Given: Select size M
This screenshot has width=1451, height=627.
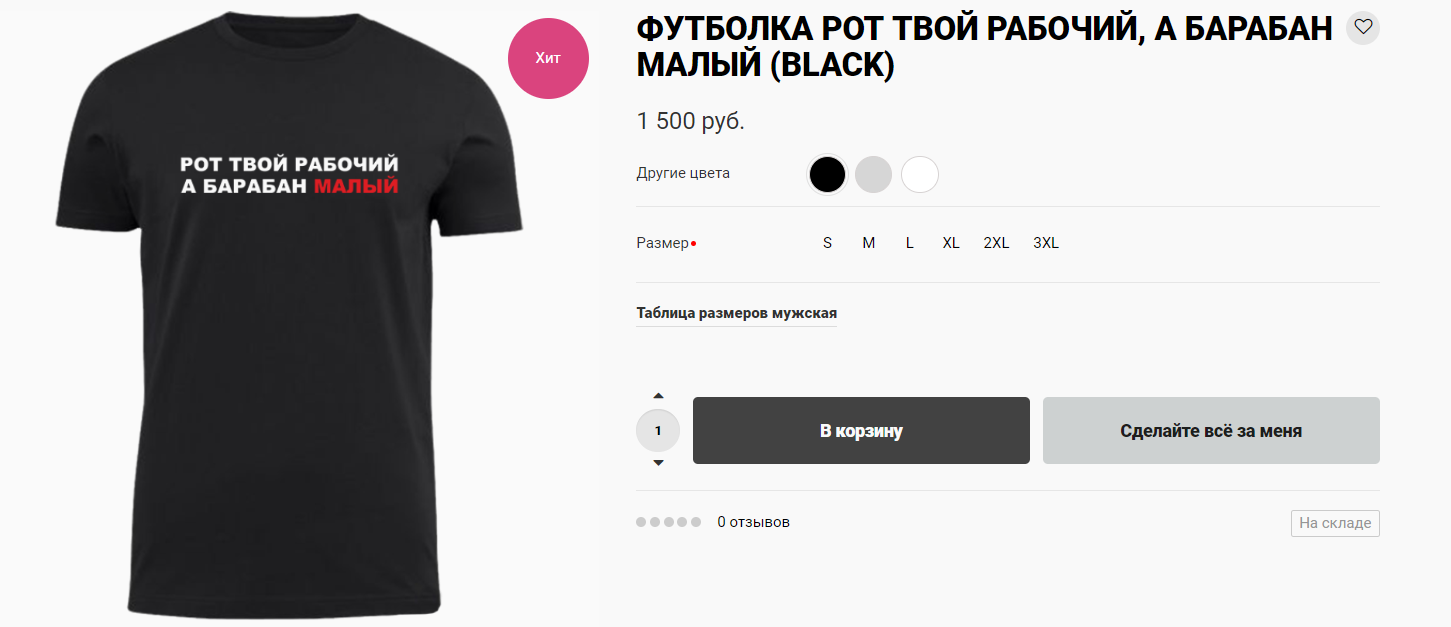Looking at the screenshot, I should (x=869, y=243).
